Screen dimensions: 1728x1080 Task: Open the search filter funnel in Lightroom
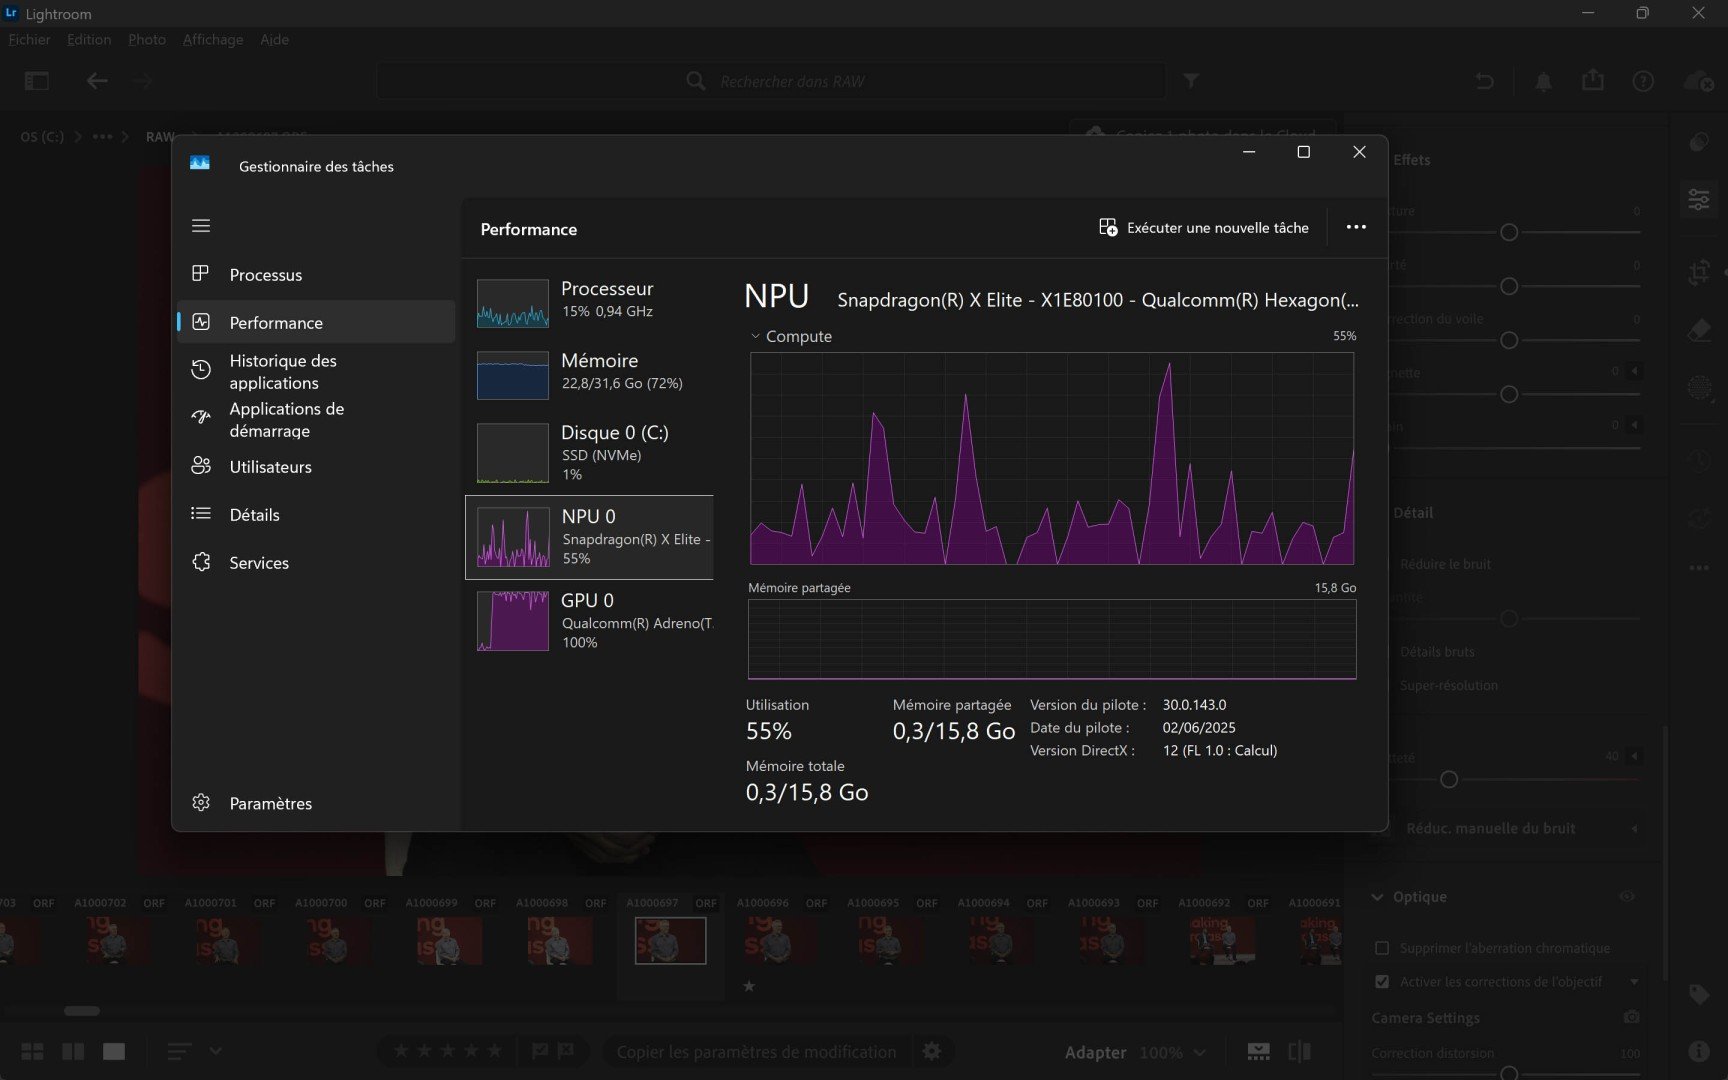coord(1191,81)
